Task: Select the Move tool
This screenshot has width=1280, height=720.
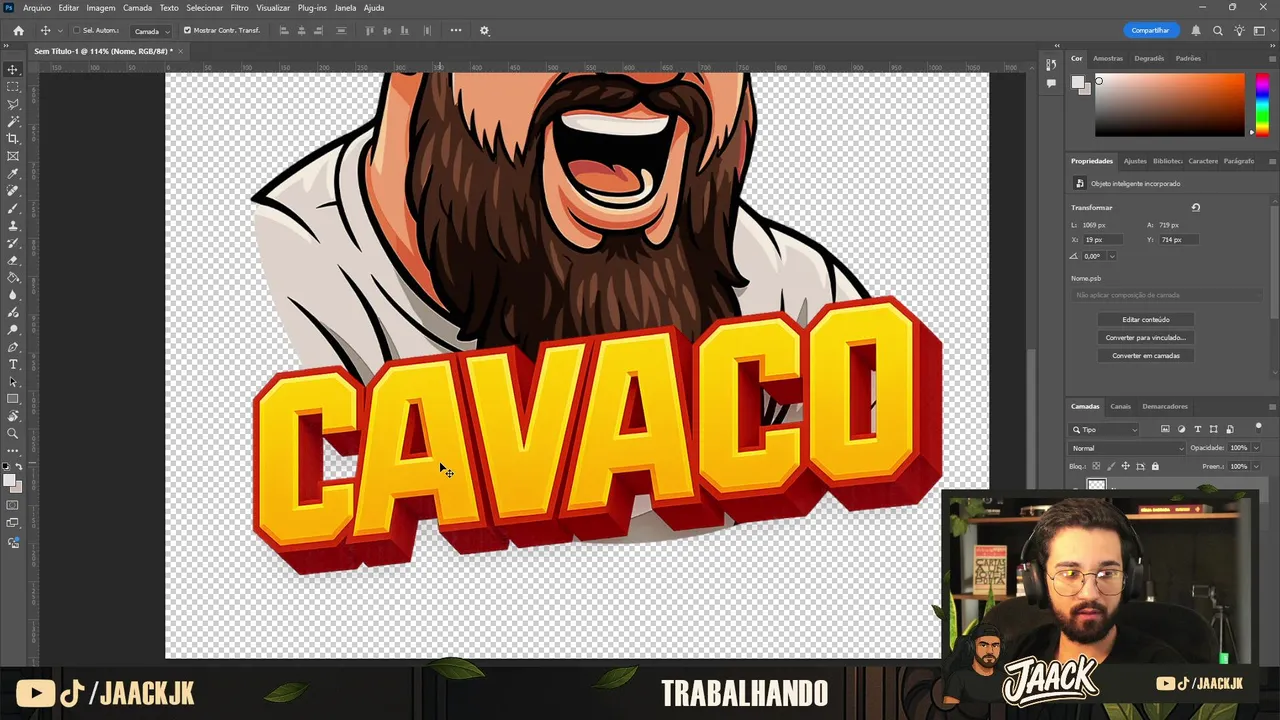Action: pyautogui.click(x=13, y=70)
